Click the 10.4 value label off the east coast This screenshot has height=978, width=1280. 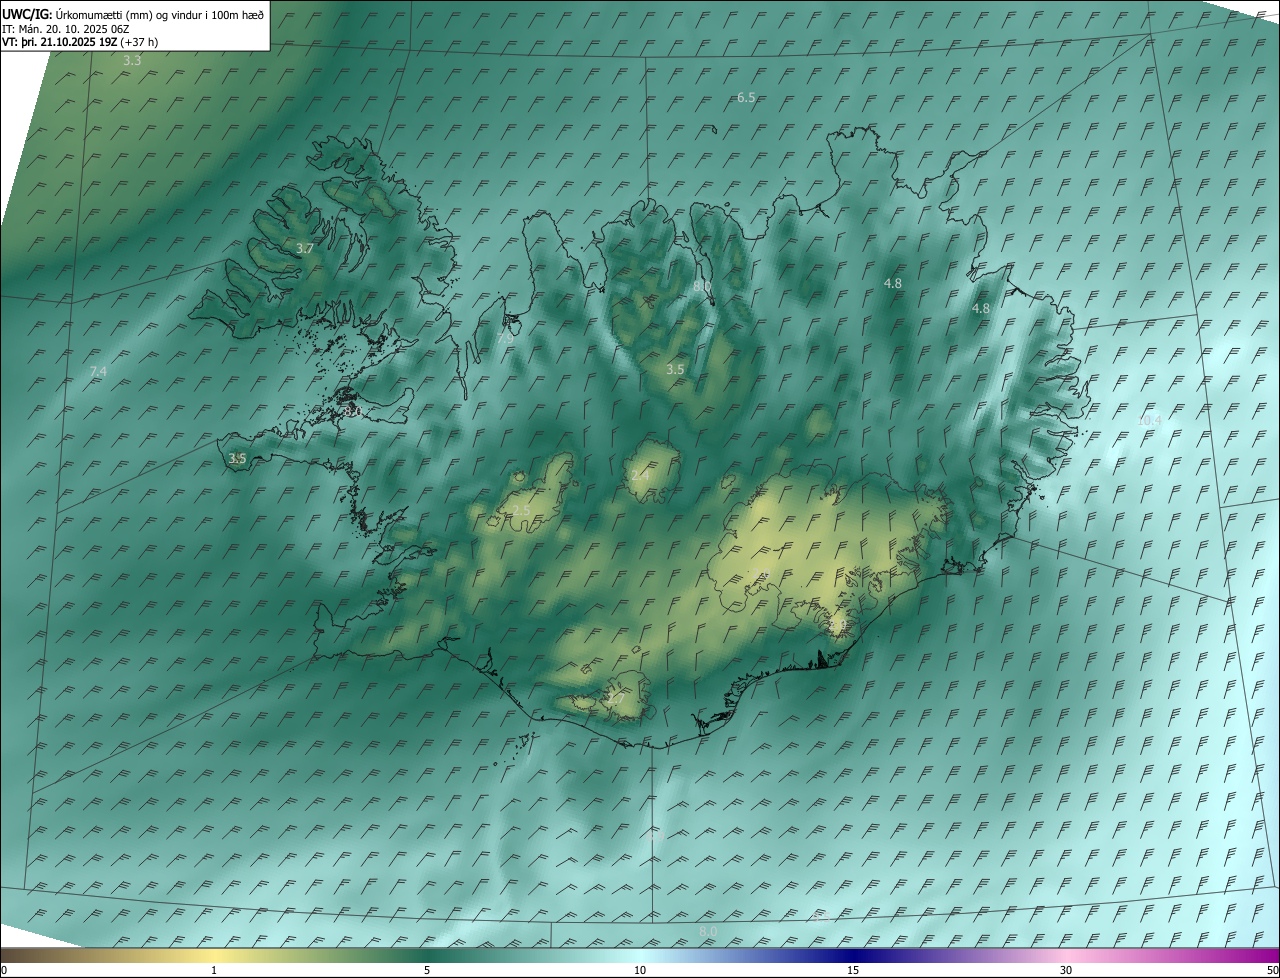(1149, 420)
